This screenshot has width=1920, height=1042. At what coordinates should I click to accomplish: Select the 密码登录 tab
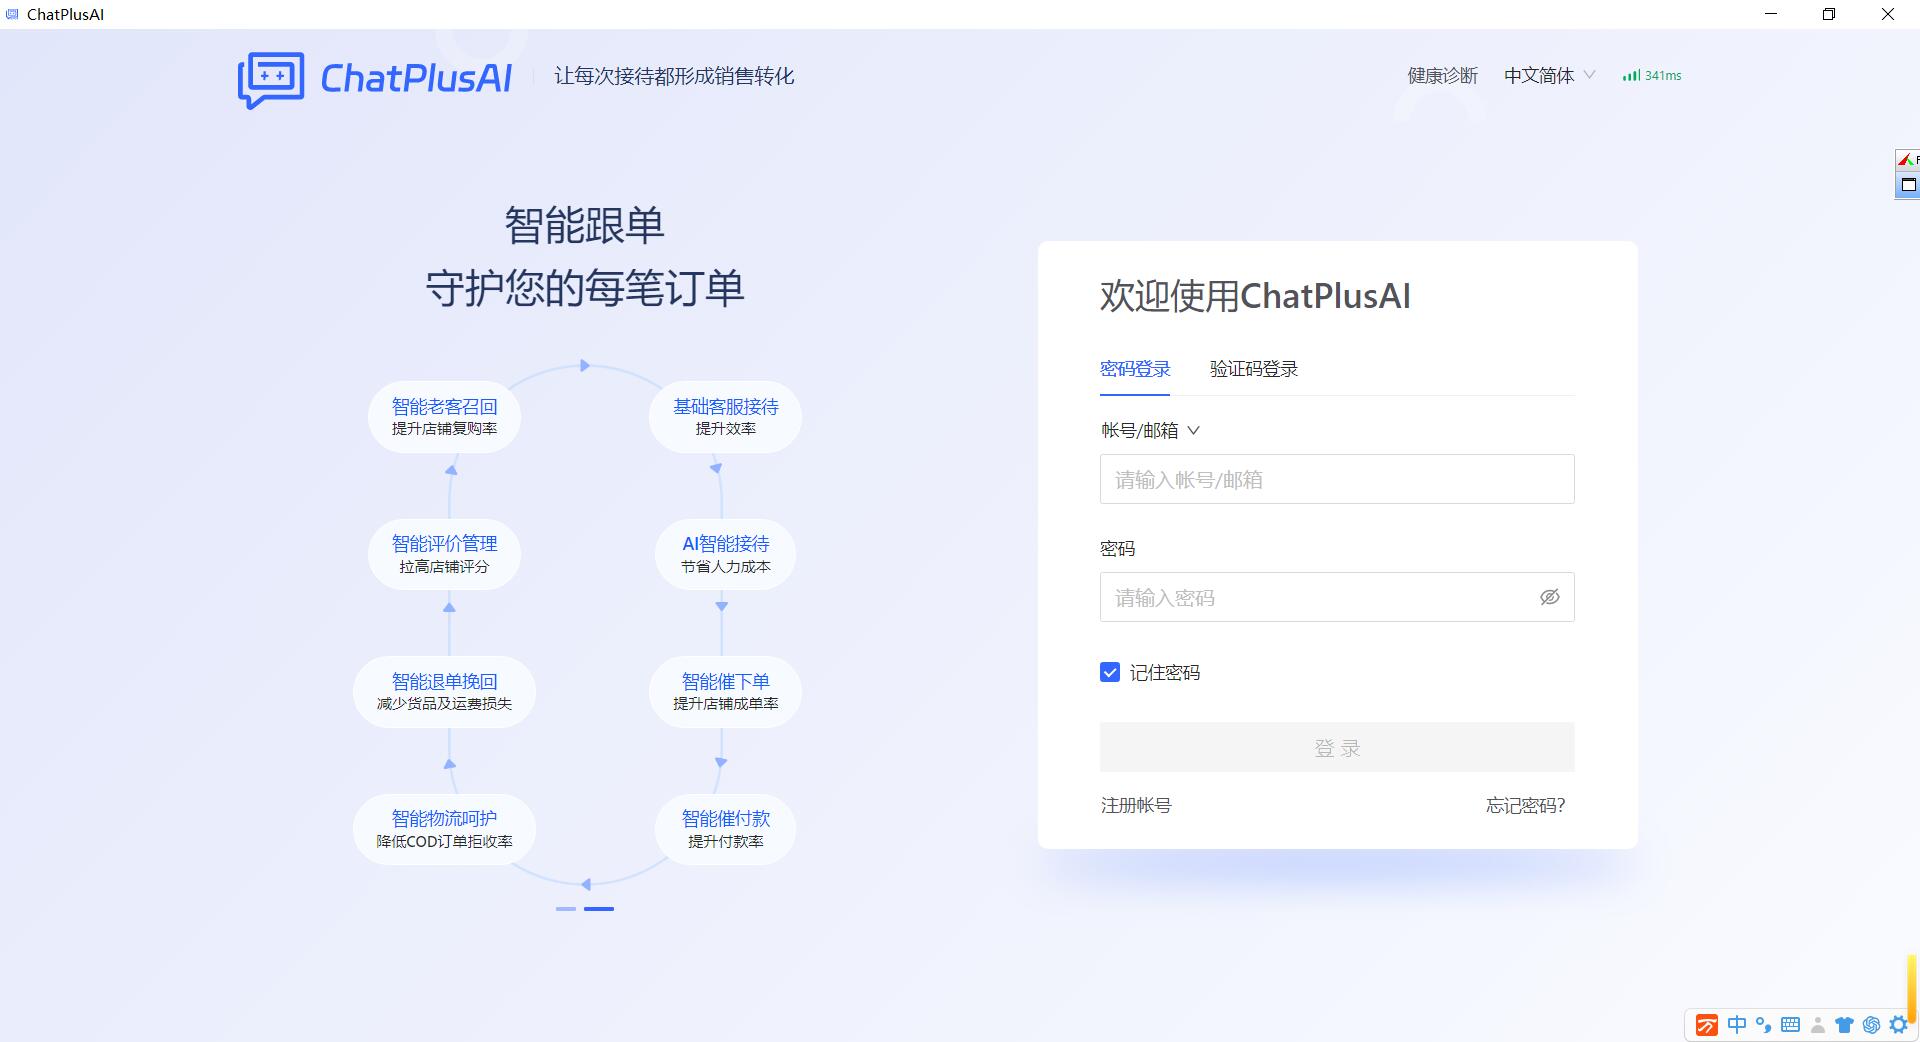coord(1133,369)
